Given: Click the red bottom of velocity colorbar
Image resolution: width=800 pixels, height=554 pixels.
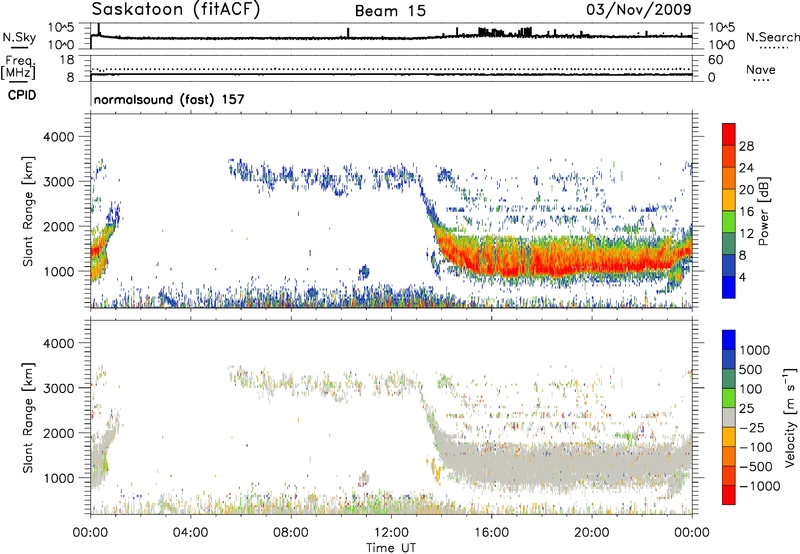Looking at the screenshot, I should 729,495.
